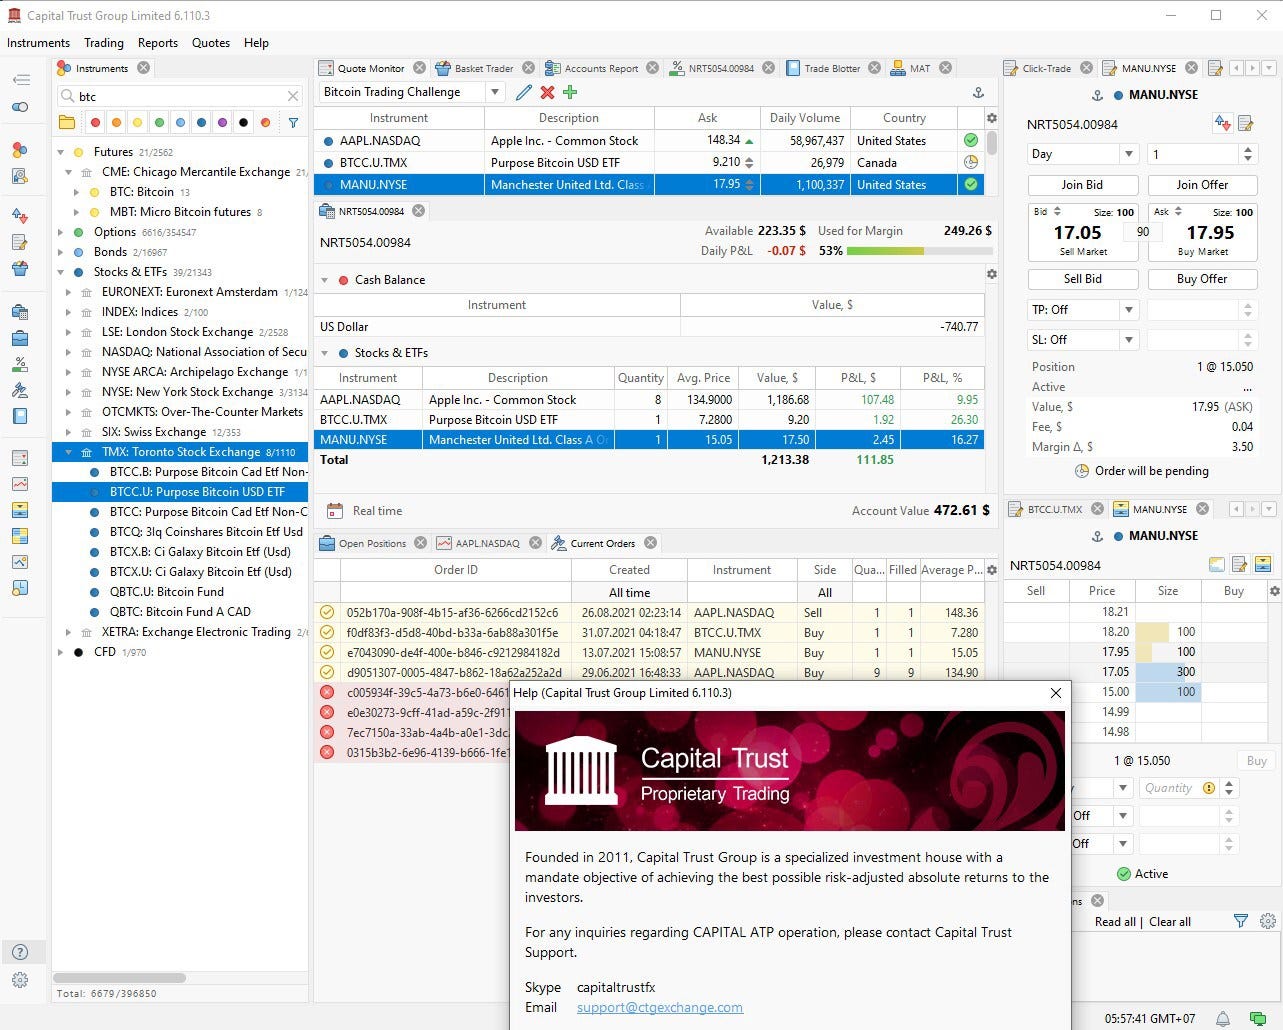Click the notification bell in status bar
Image resolution: width=1283 pixels, height=1030 pixels.
tap(1222, 1019)
